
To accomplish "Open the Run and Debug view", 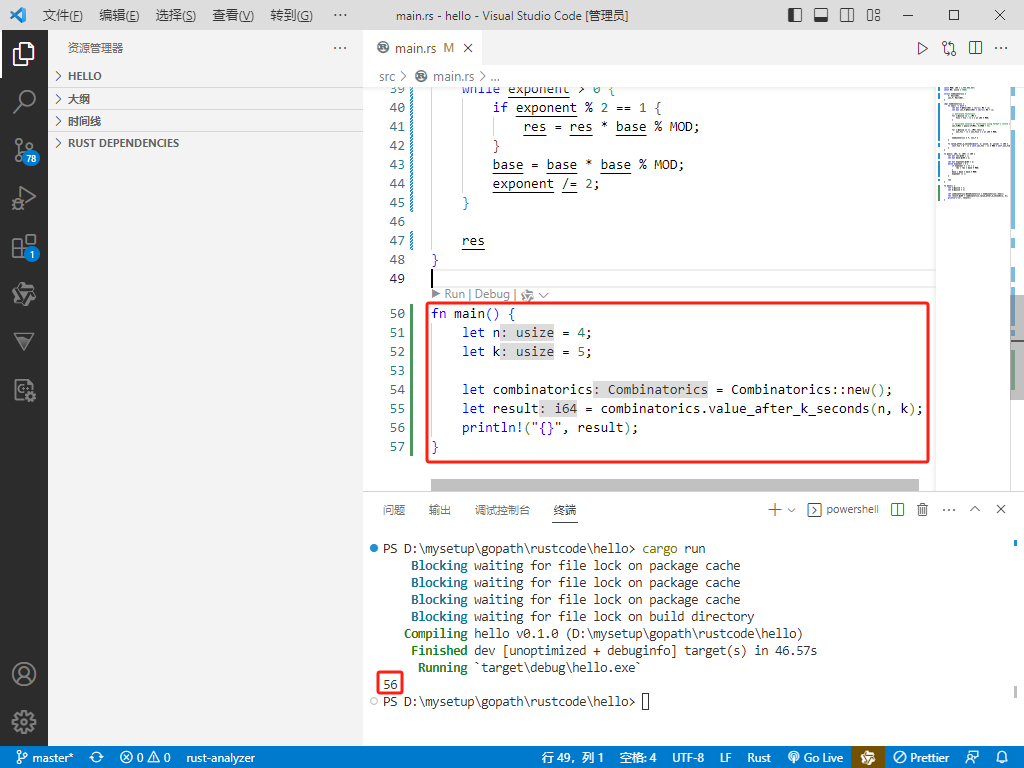I will pos(24,198).
